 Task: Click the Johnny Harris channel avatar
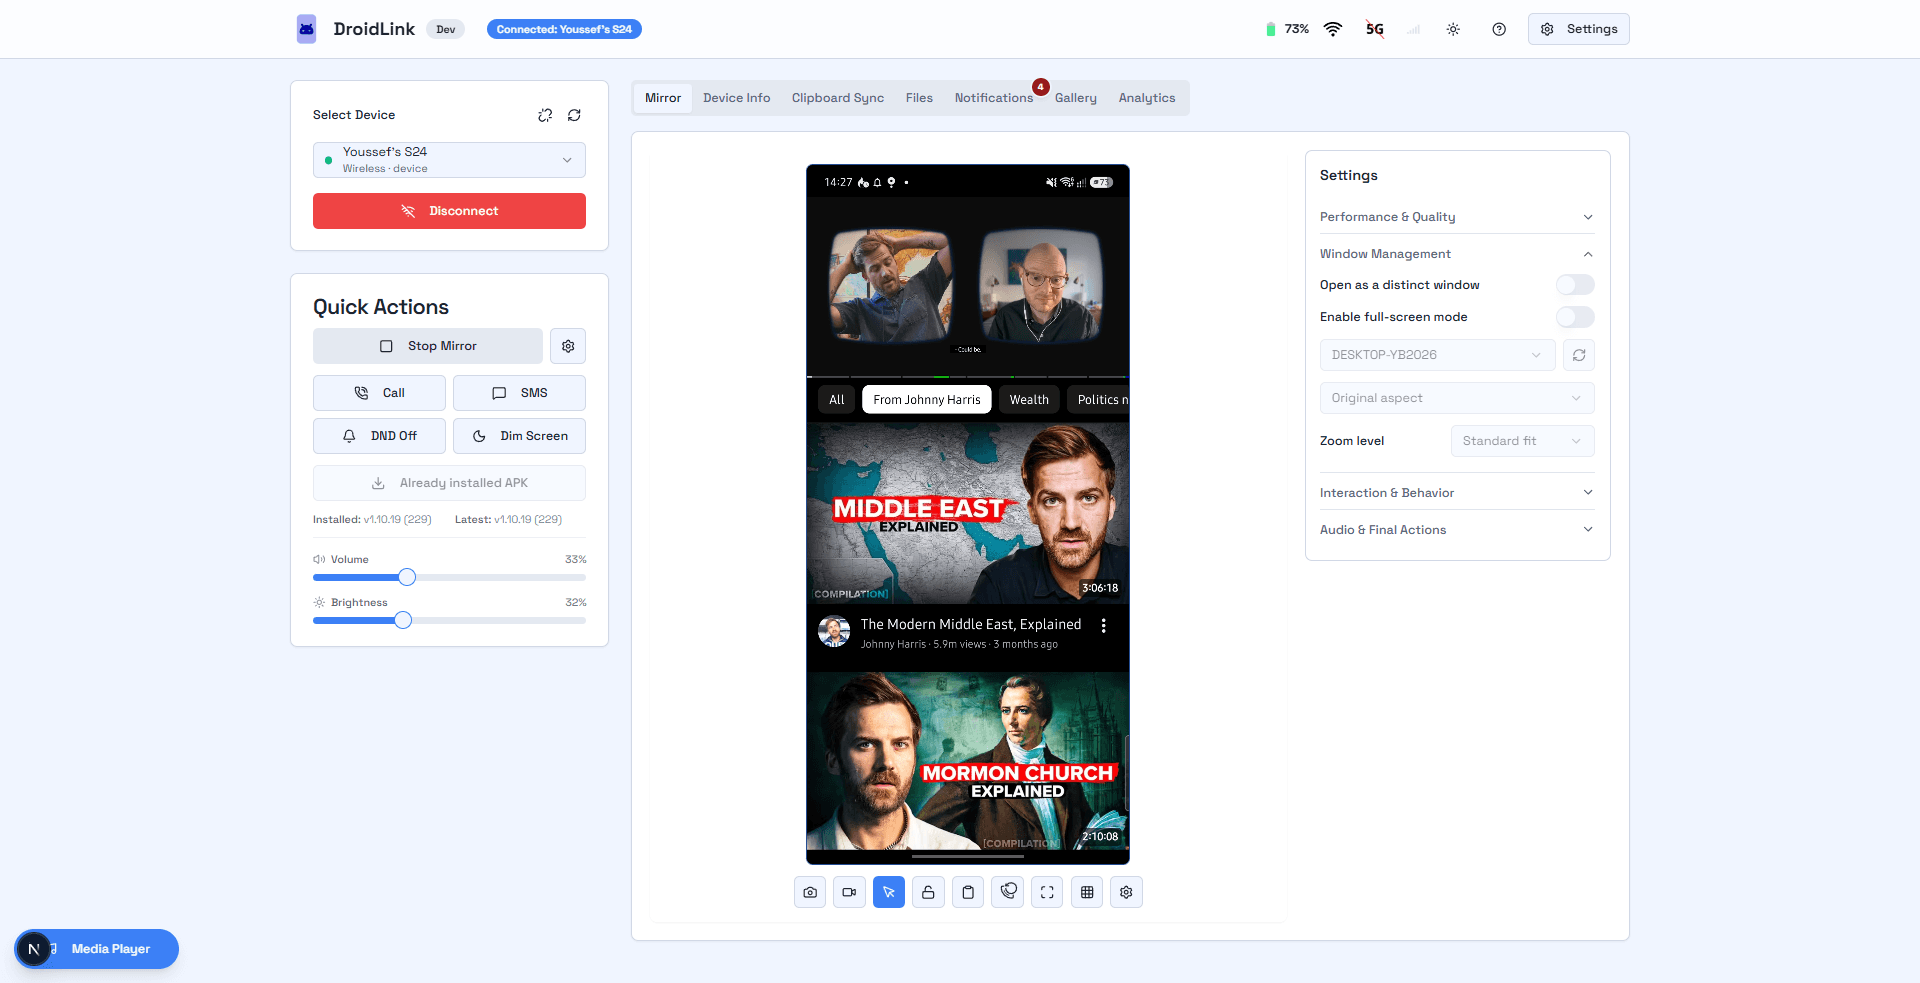(x=834, y=631)
